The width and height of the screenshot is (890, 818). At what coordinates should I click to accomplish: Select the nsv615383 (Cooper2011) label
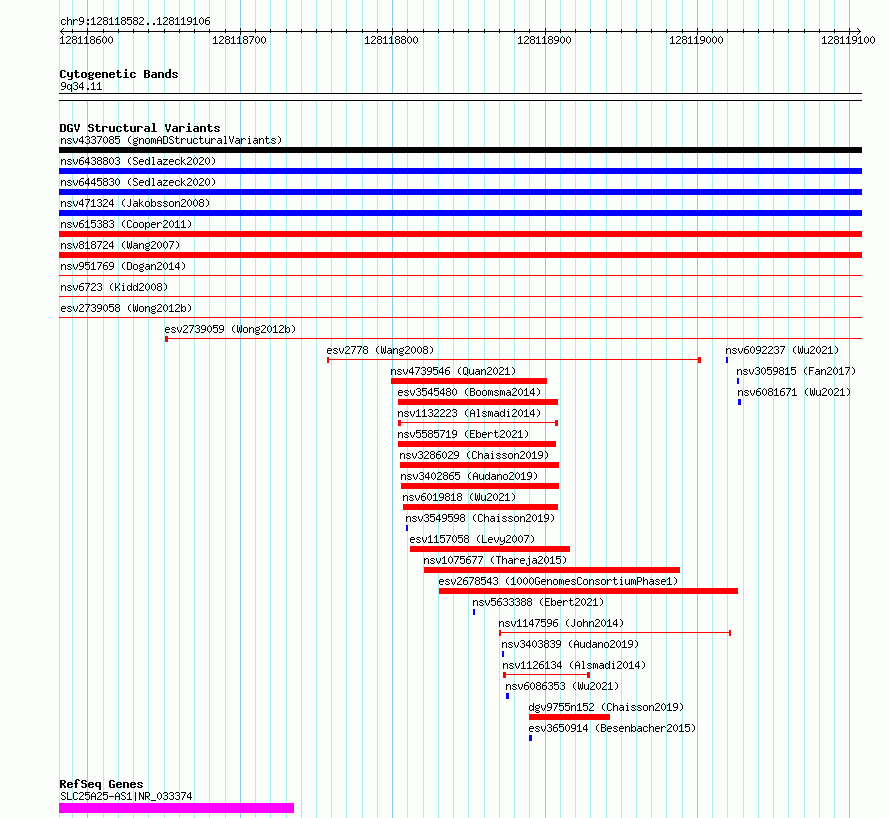point(126,224)
